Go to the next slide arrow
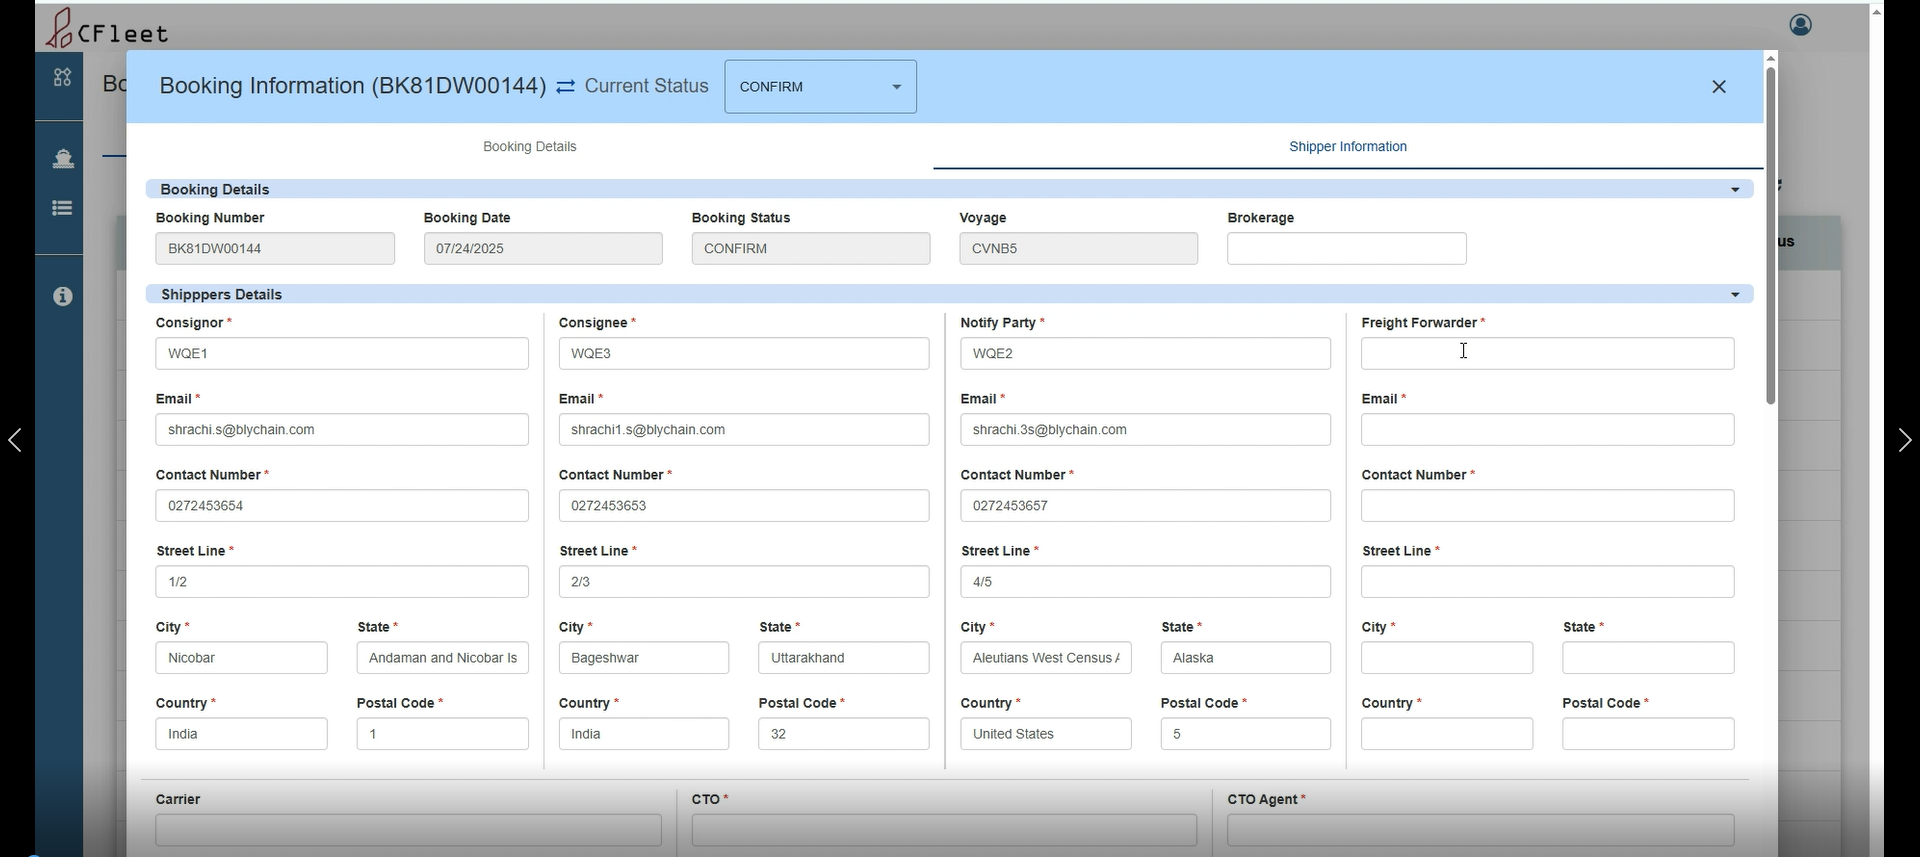This screenshot has width=1920, height=857. [x=1904, y=440]
